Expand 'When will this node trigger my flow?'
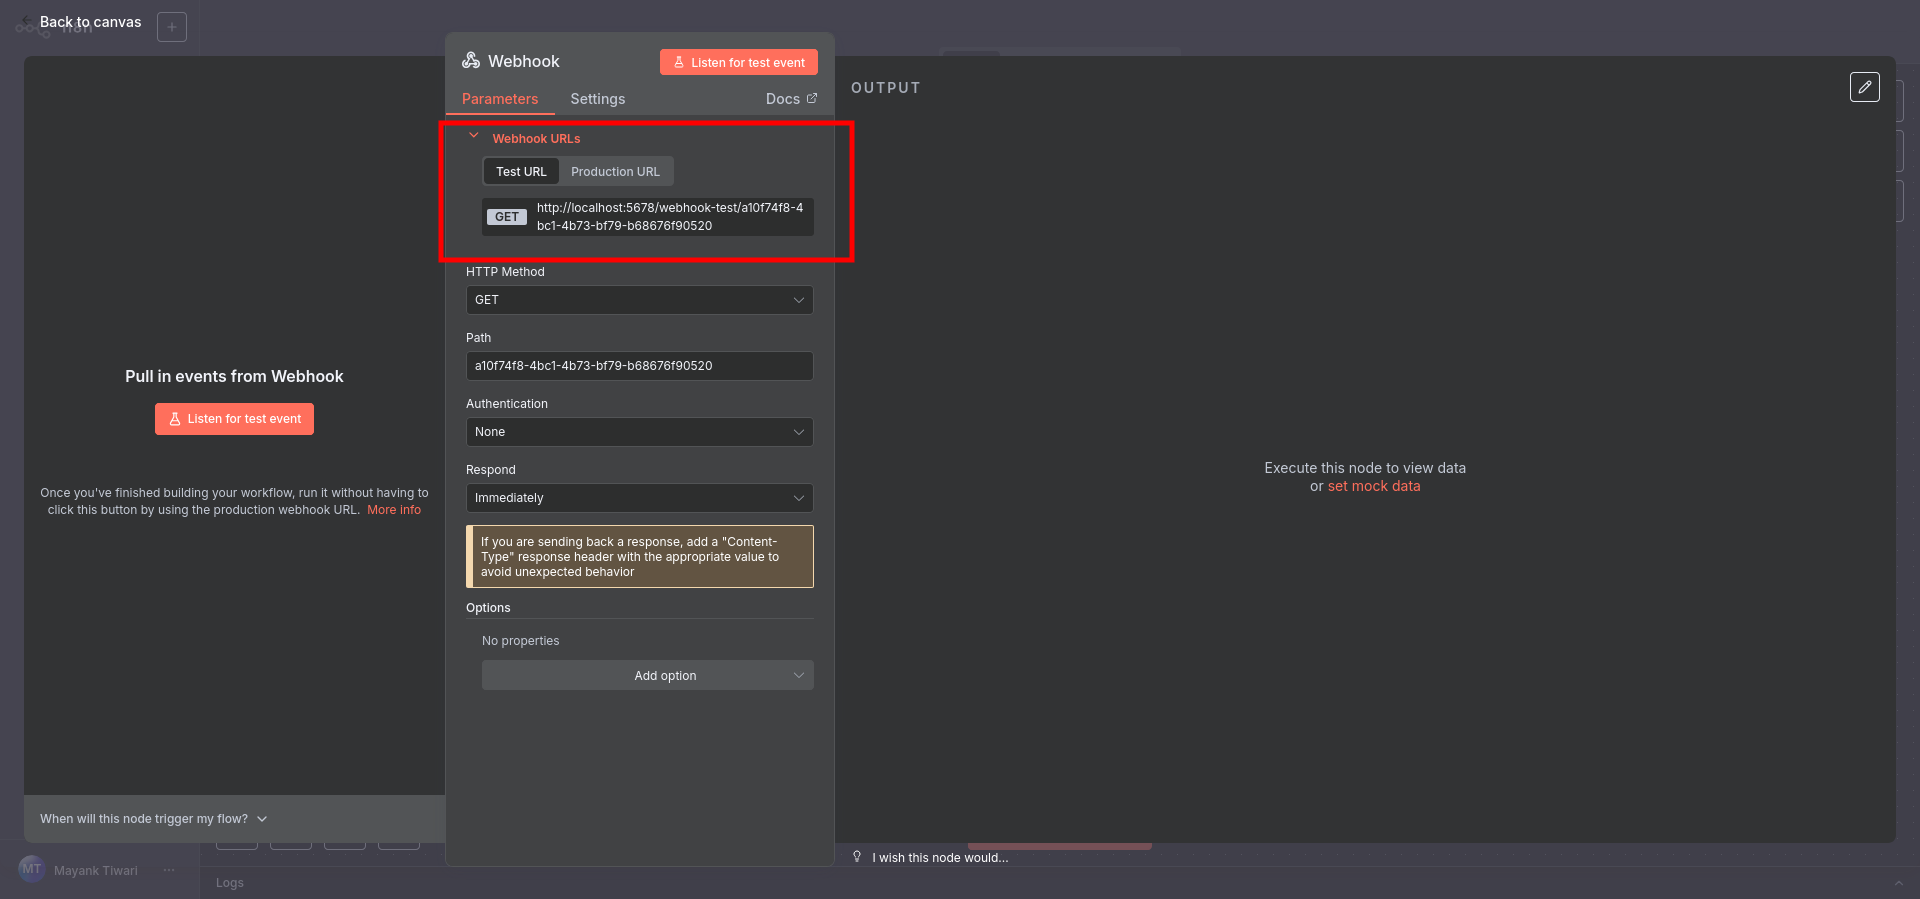 154,819
